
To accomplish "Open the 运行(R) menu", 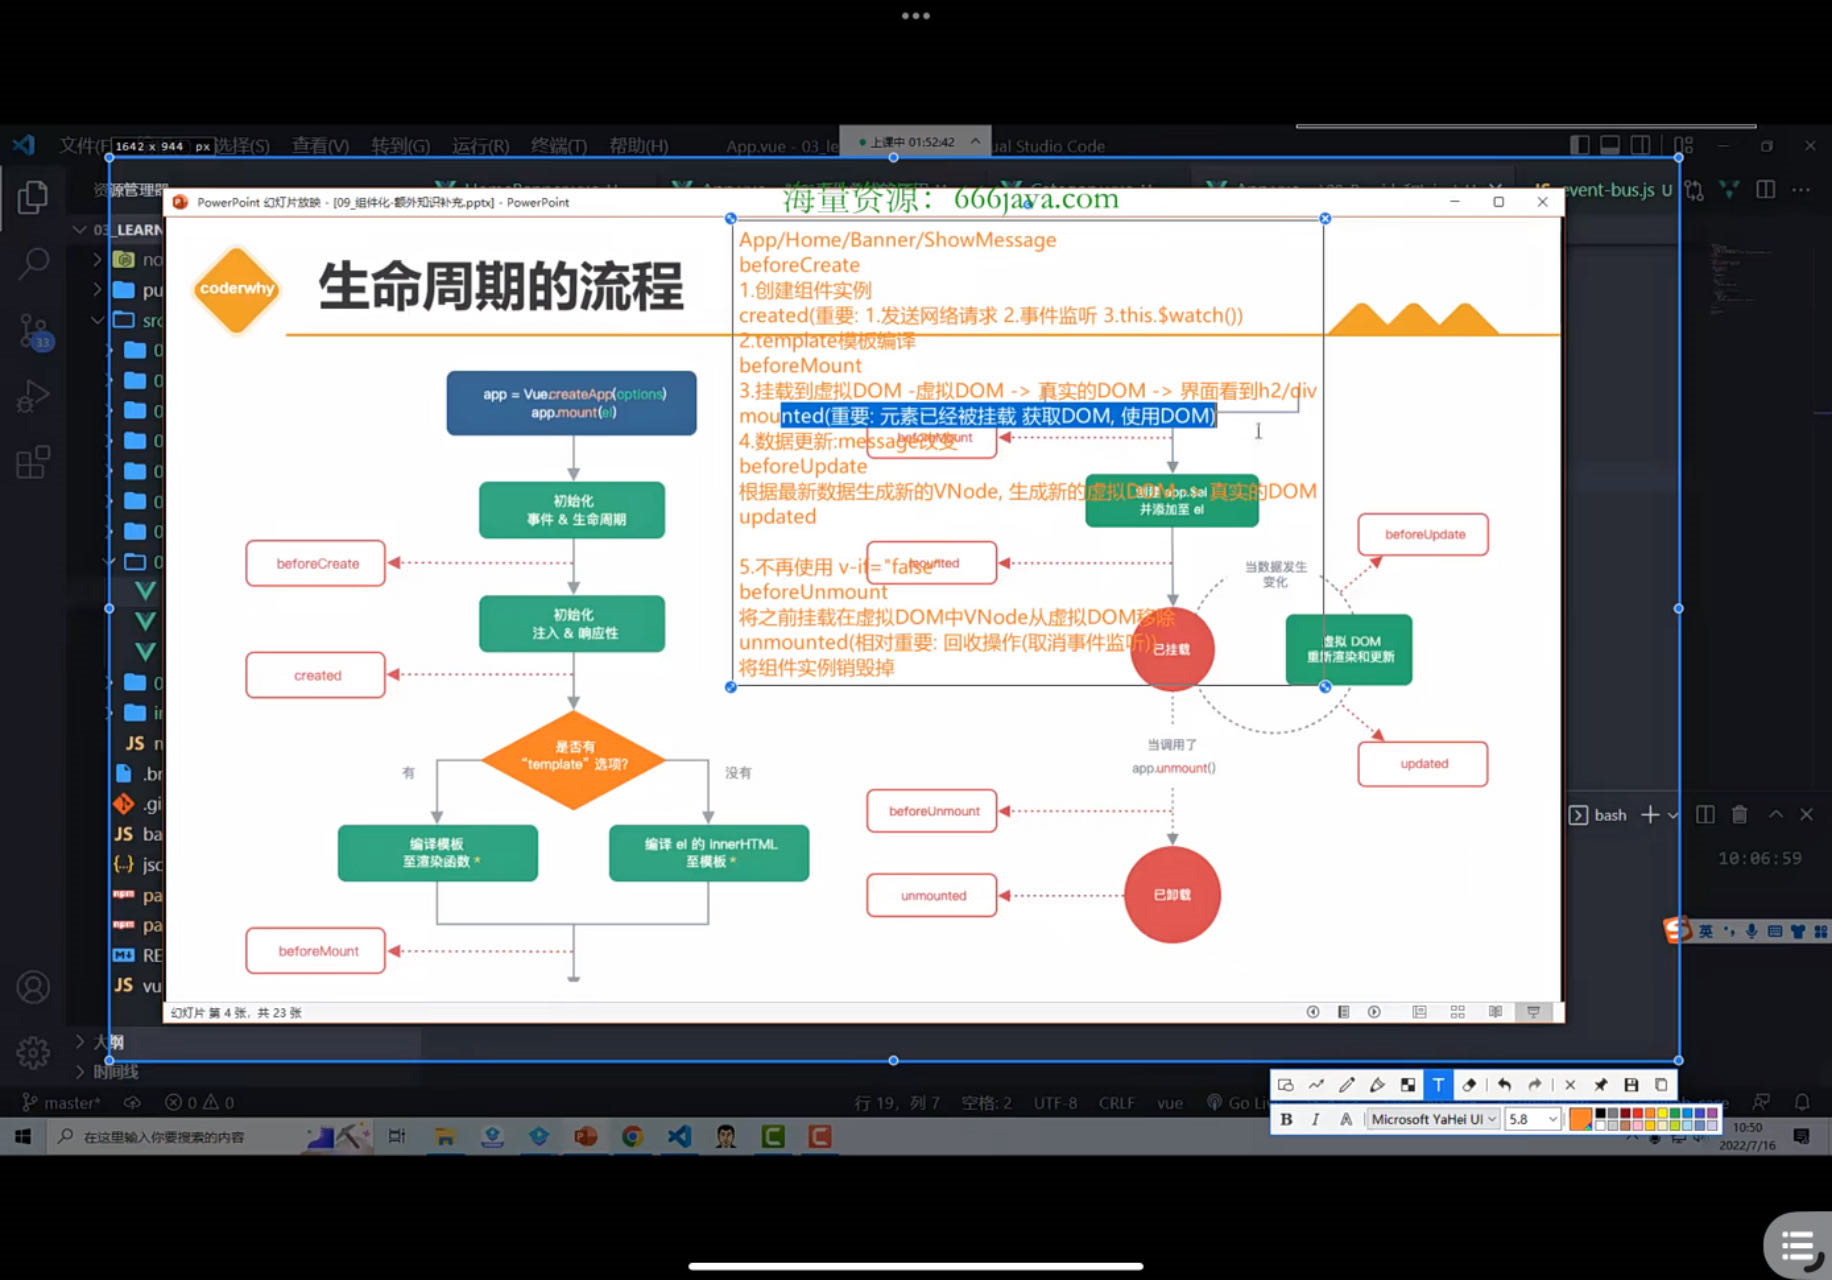I will pos(480,146).
